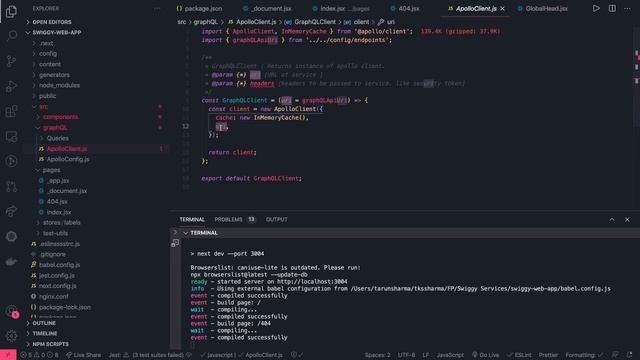Change UTF-8 file encoding
640x360 pixels.
pyautogui.click(x=406, y=355)
